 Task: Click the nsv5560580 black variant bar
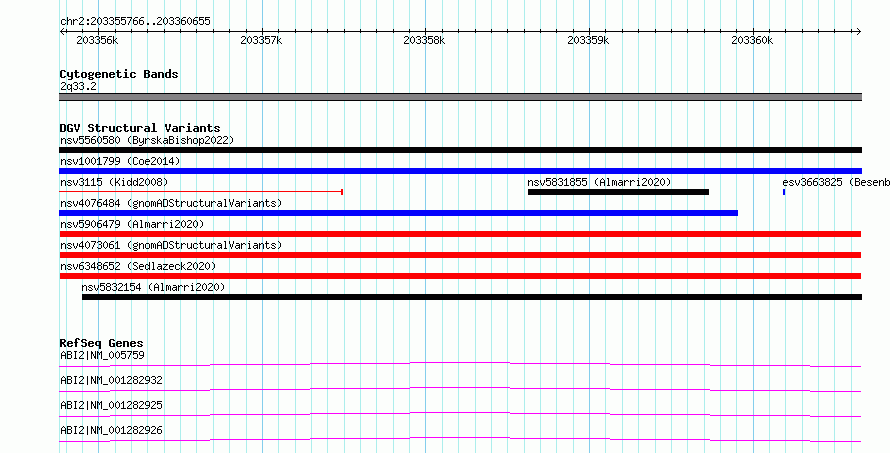point(460,150)
